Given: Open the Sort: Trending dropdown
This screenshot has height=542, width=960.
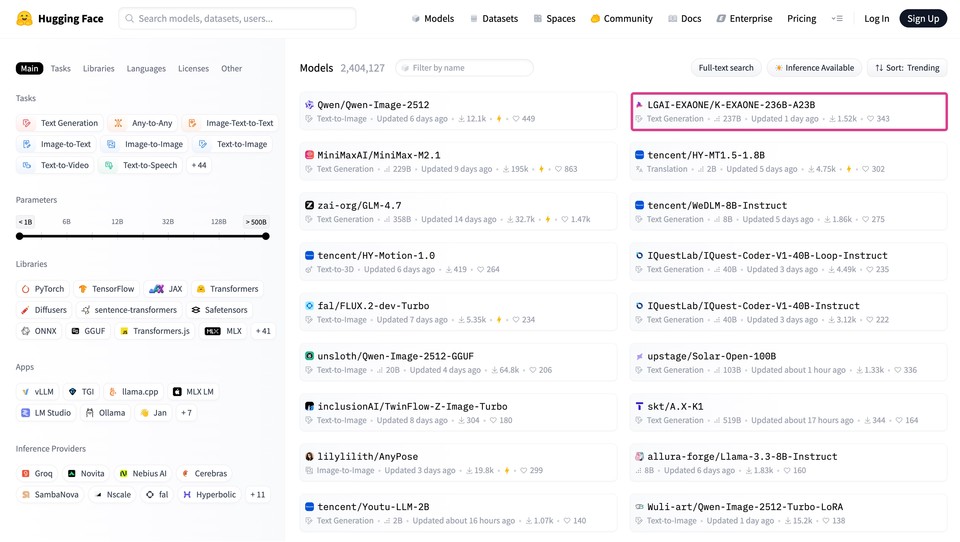Looking at the screenshot, I should tap(907, 68).
